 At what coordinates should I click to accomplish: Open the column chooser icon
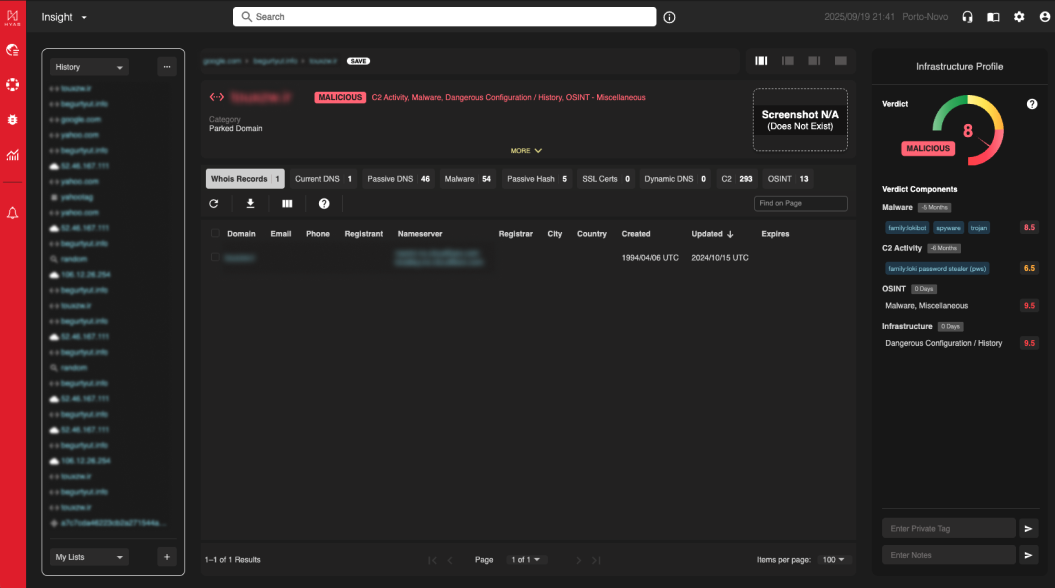287,204
